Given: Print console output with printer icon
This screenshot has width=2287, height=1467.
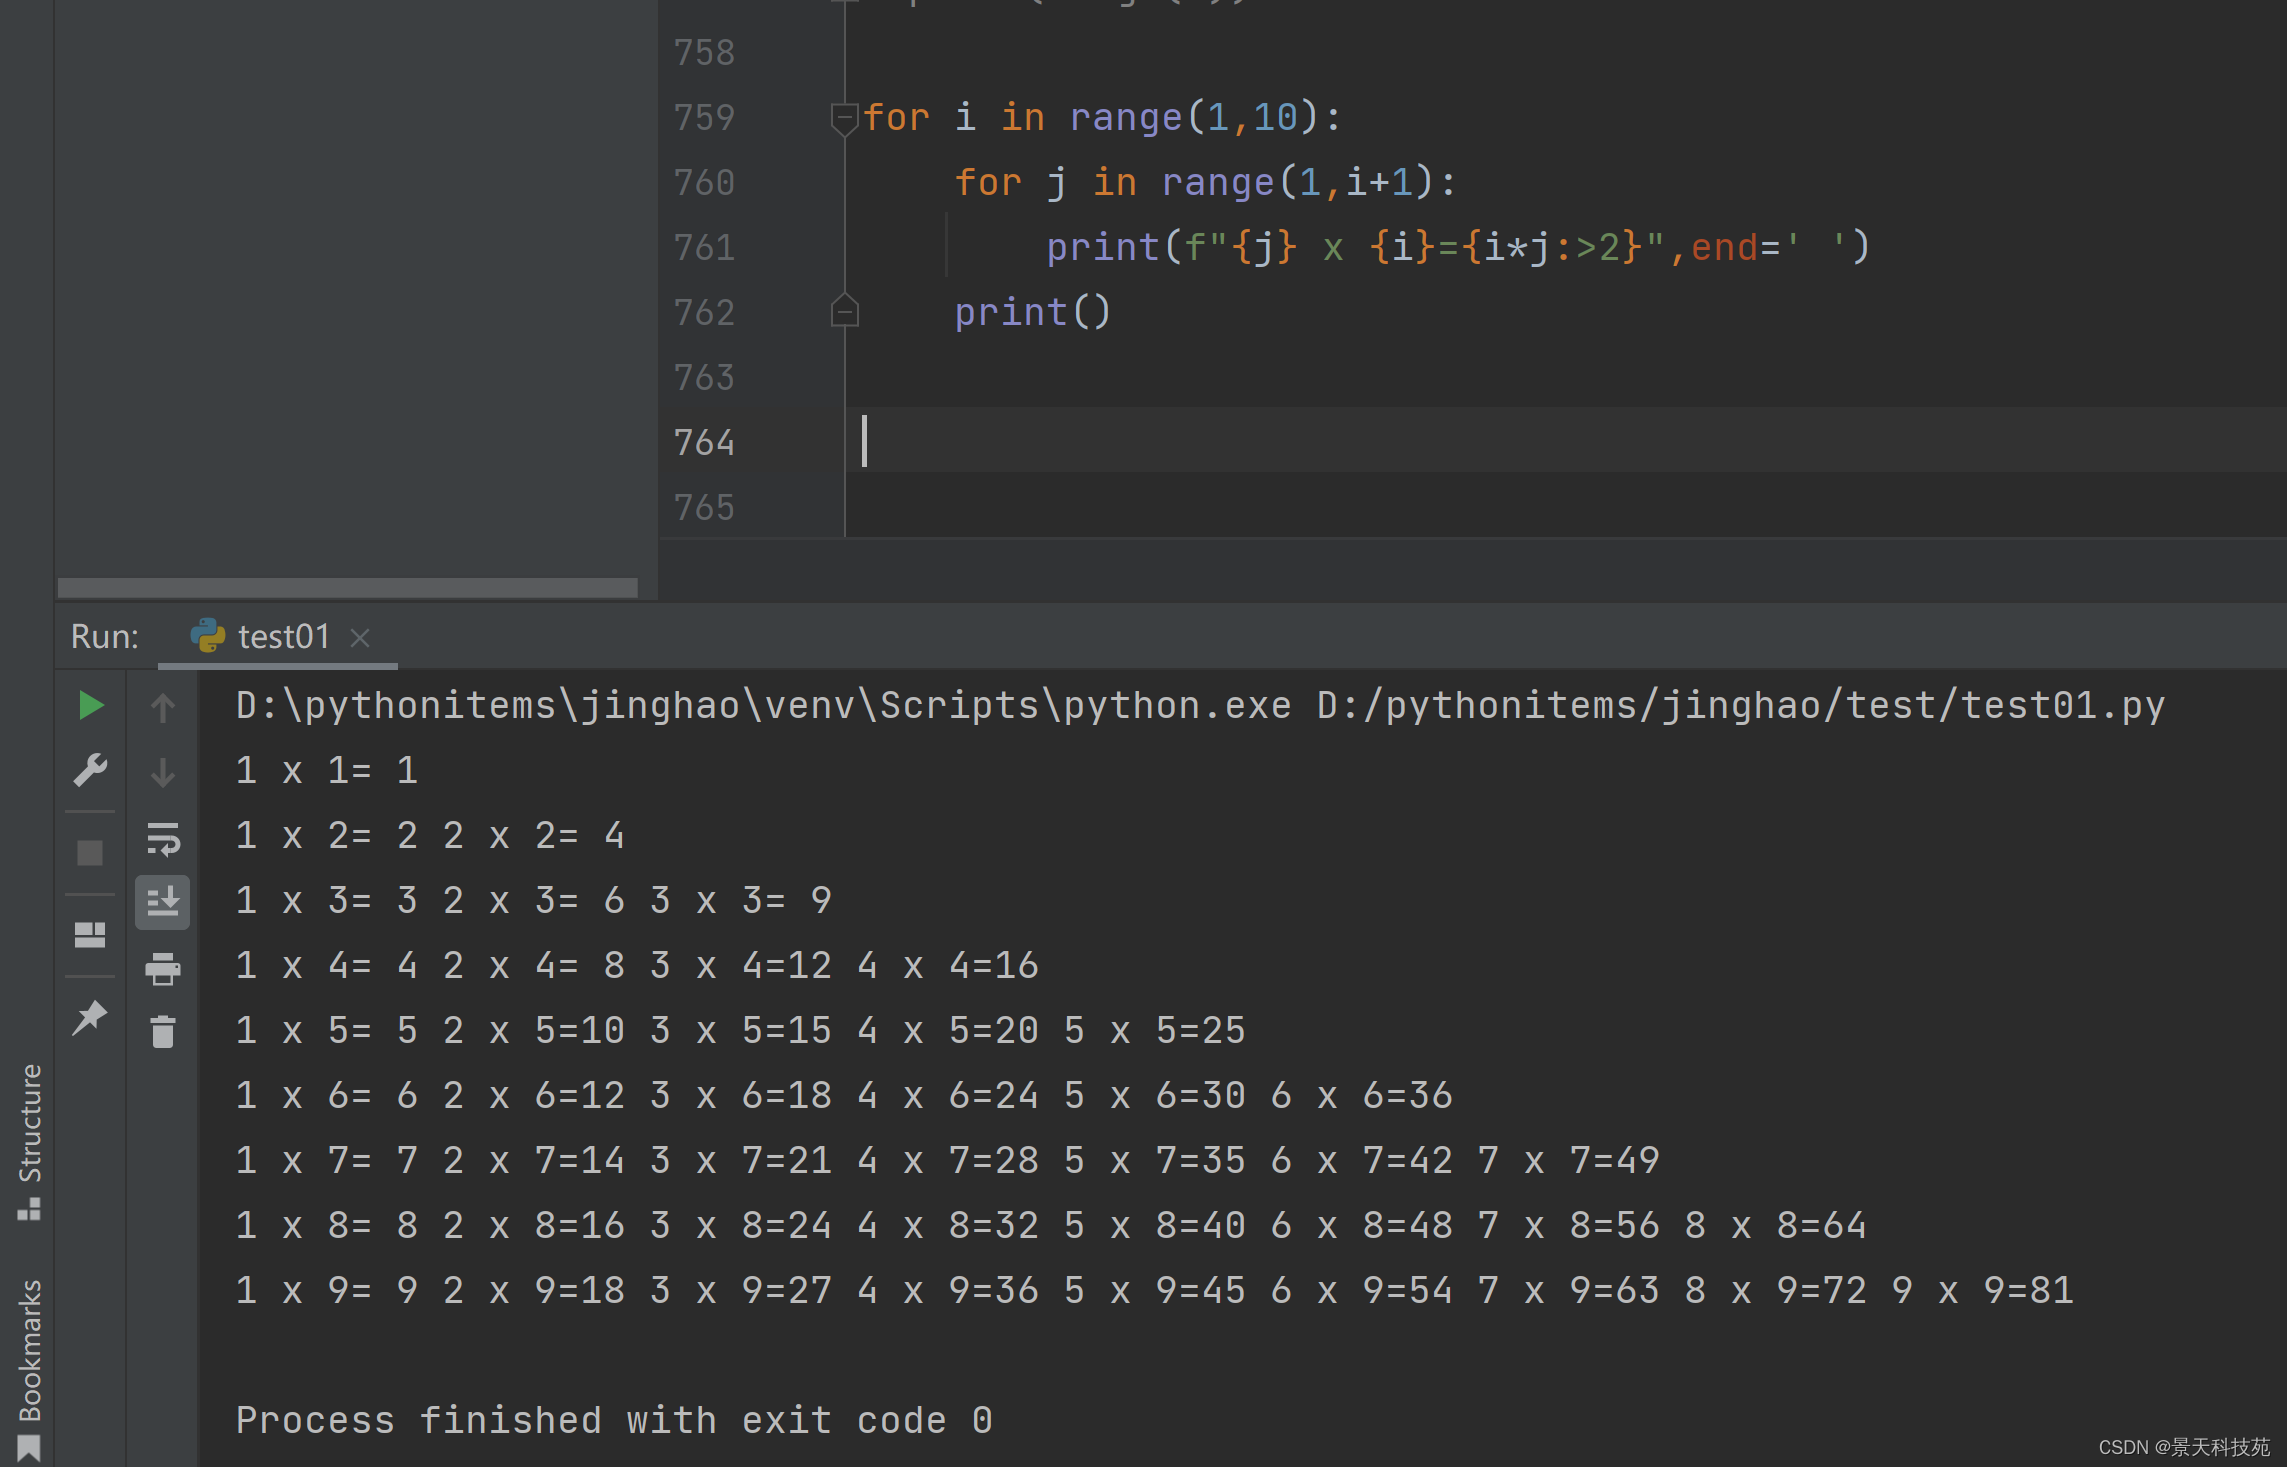Looking at the screenshot, I should click(x=163, y=968).
